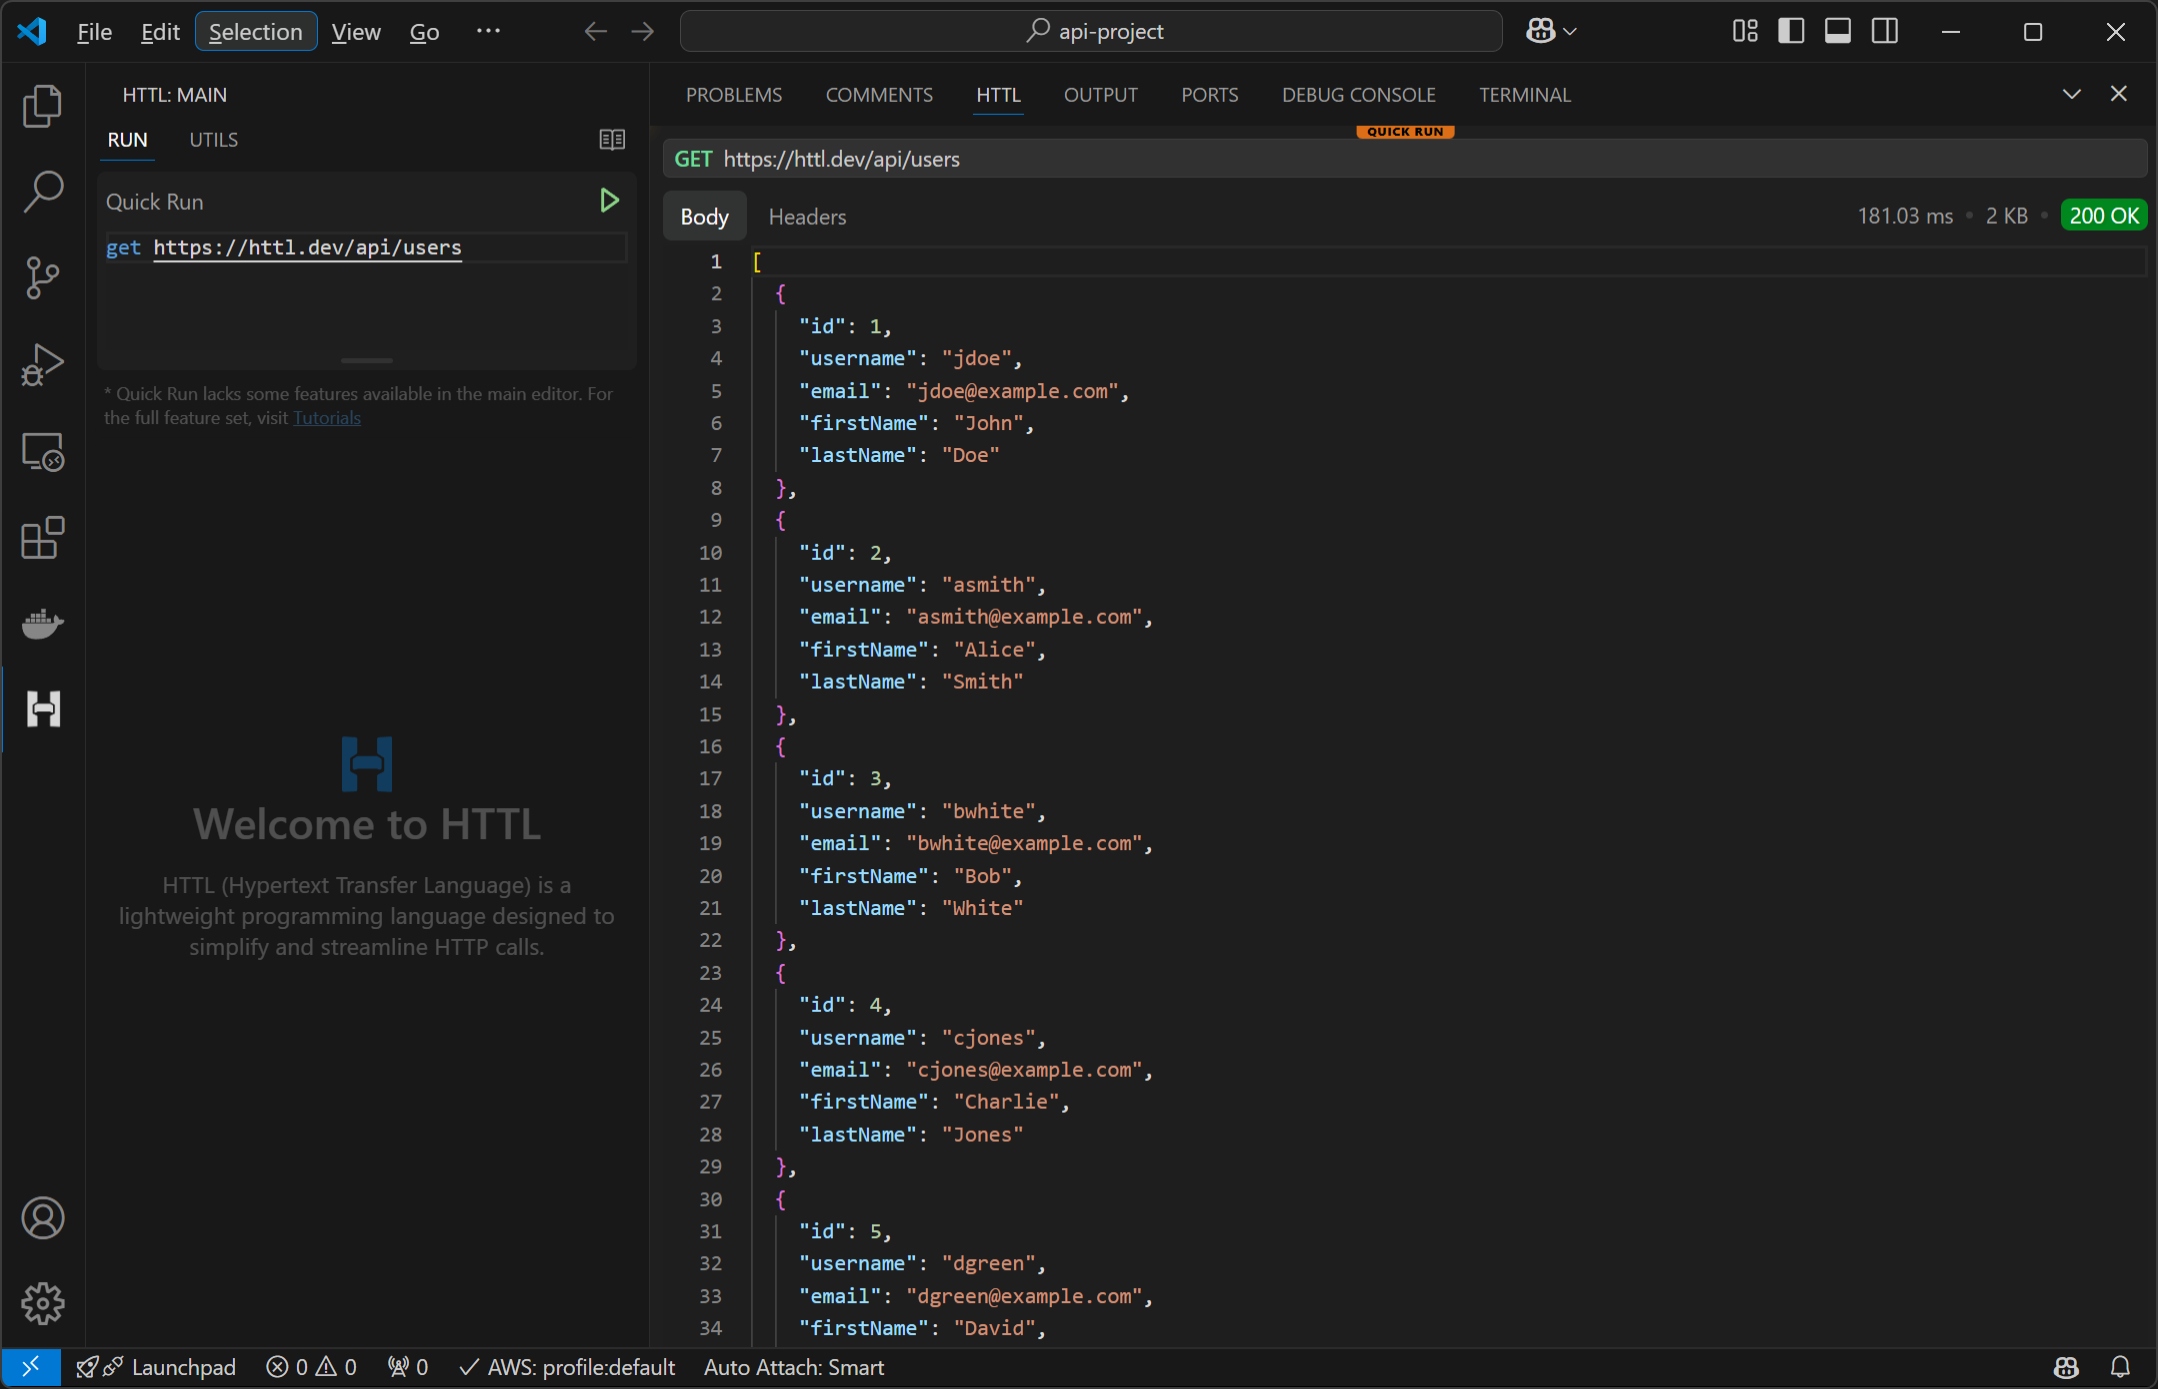Run the Quick Run request with play icon
This screenshot has width=2158, height=1389.
point(609,201)
